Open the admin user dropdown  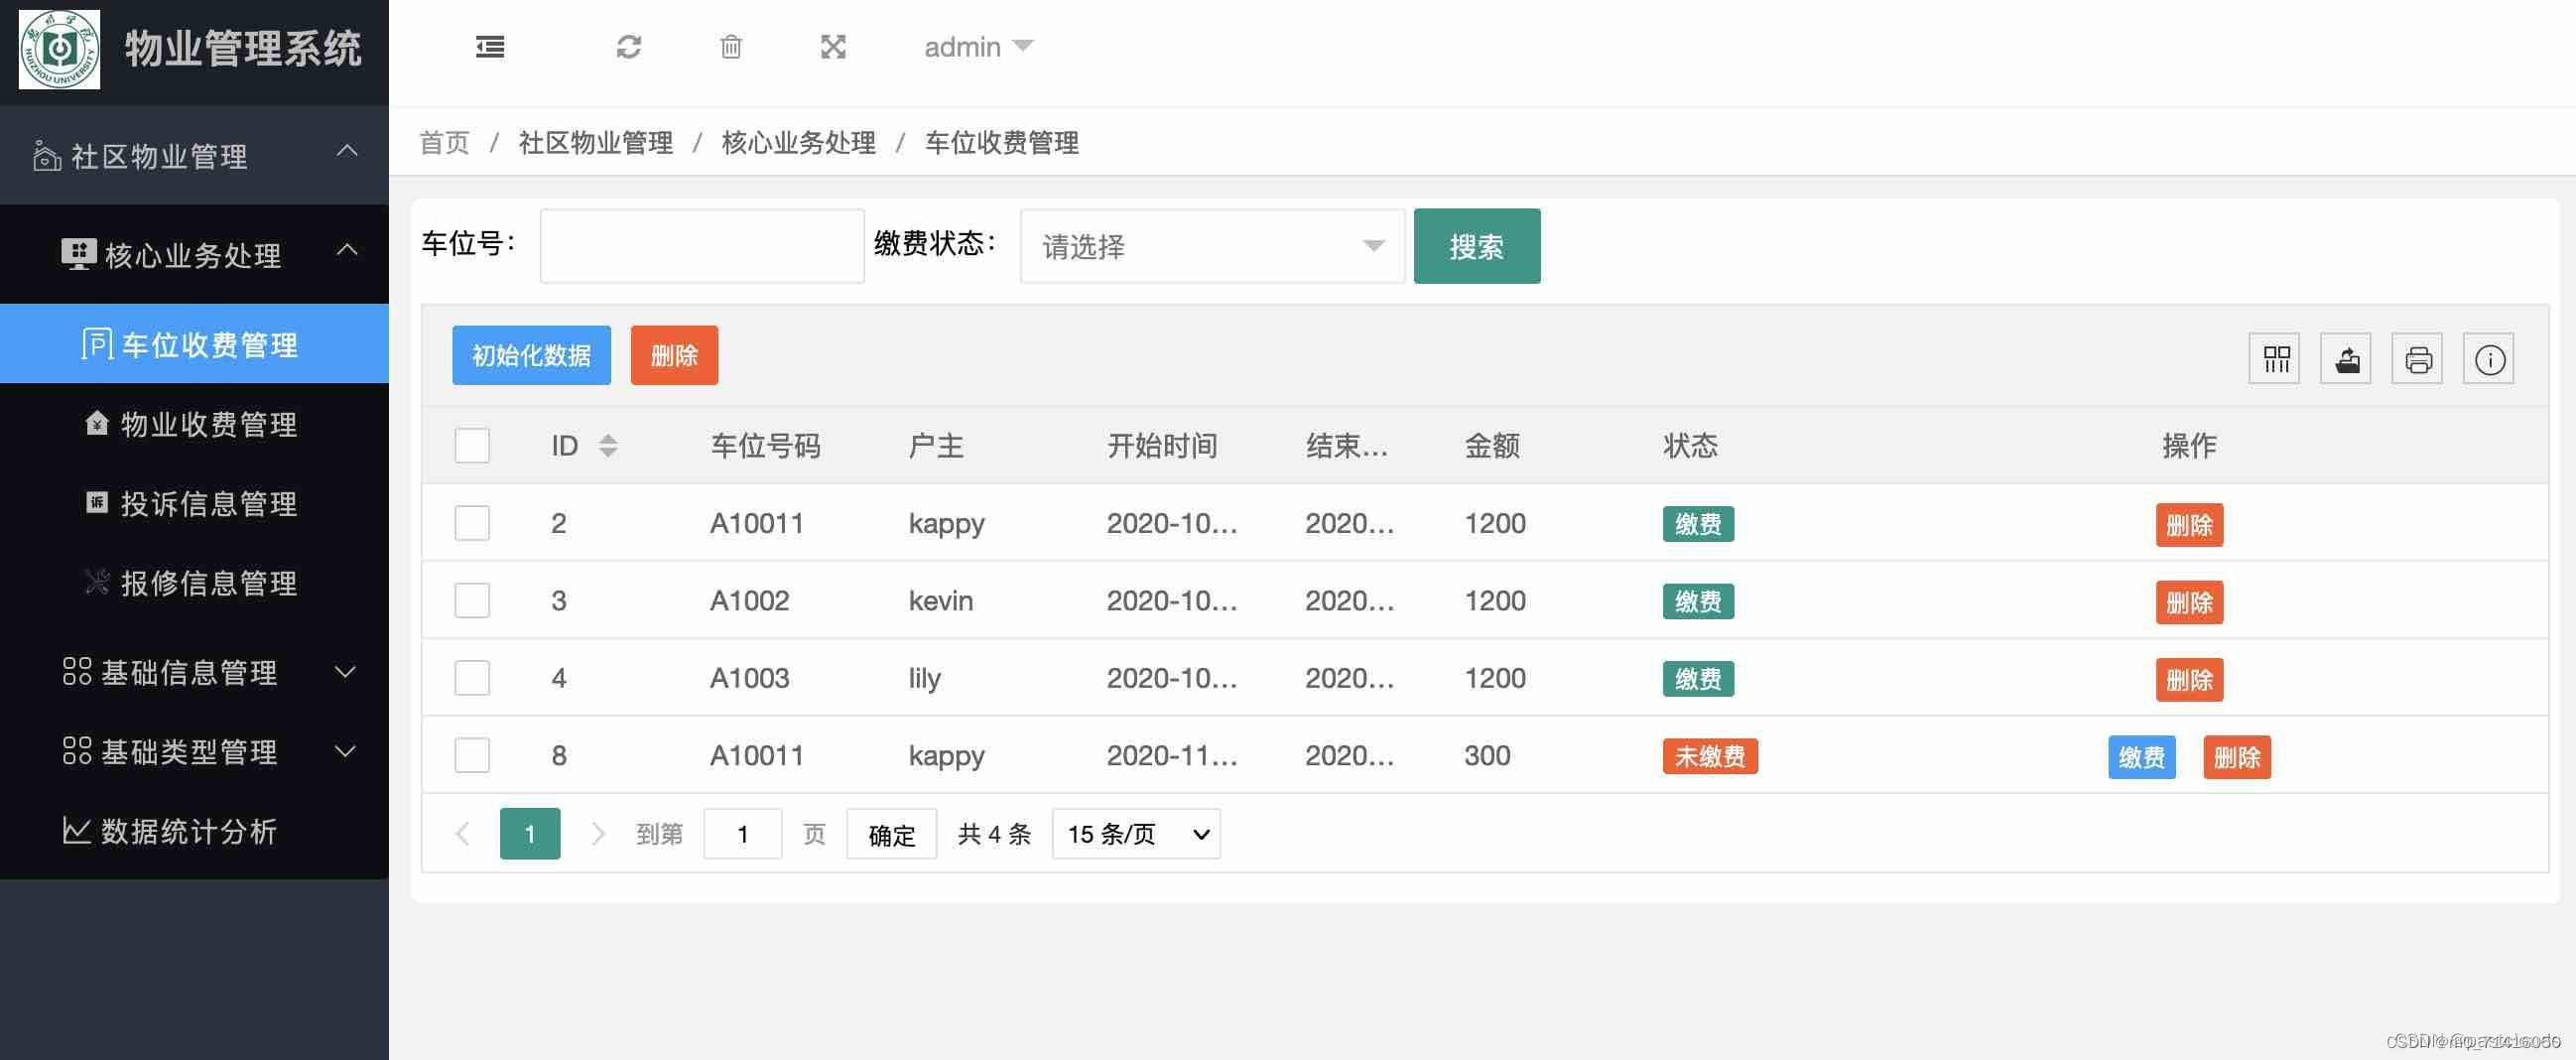[x=977, y=47]
